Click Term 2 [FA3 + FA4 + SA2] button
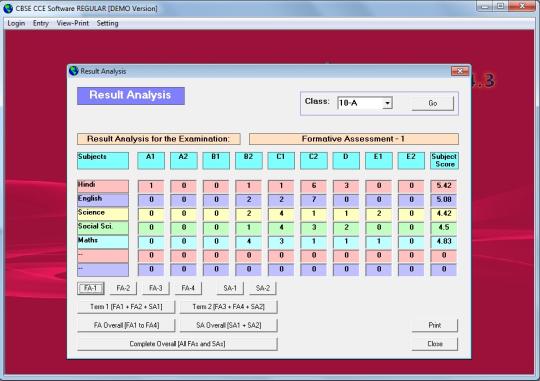Image resolution: width=540 pixels, height=381 pixels. click(x=228, y=307)
